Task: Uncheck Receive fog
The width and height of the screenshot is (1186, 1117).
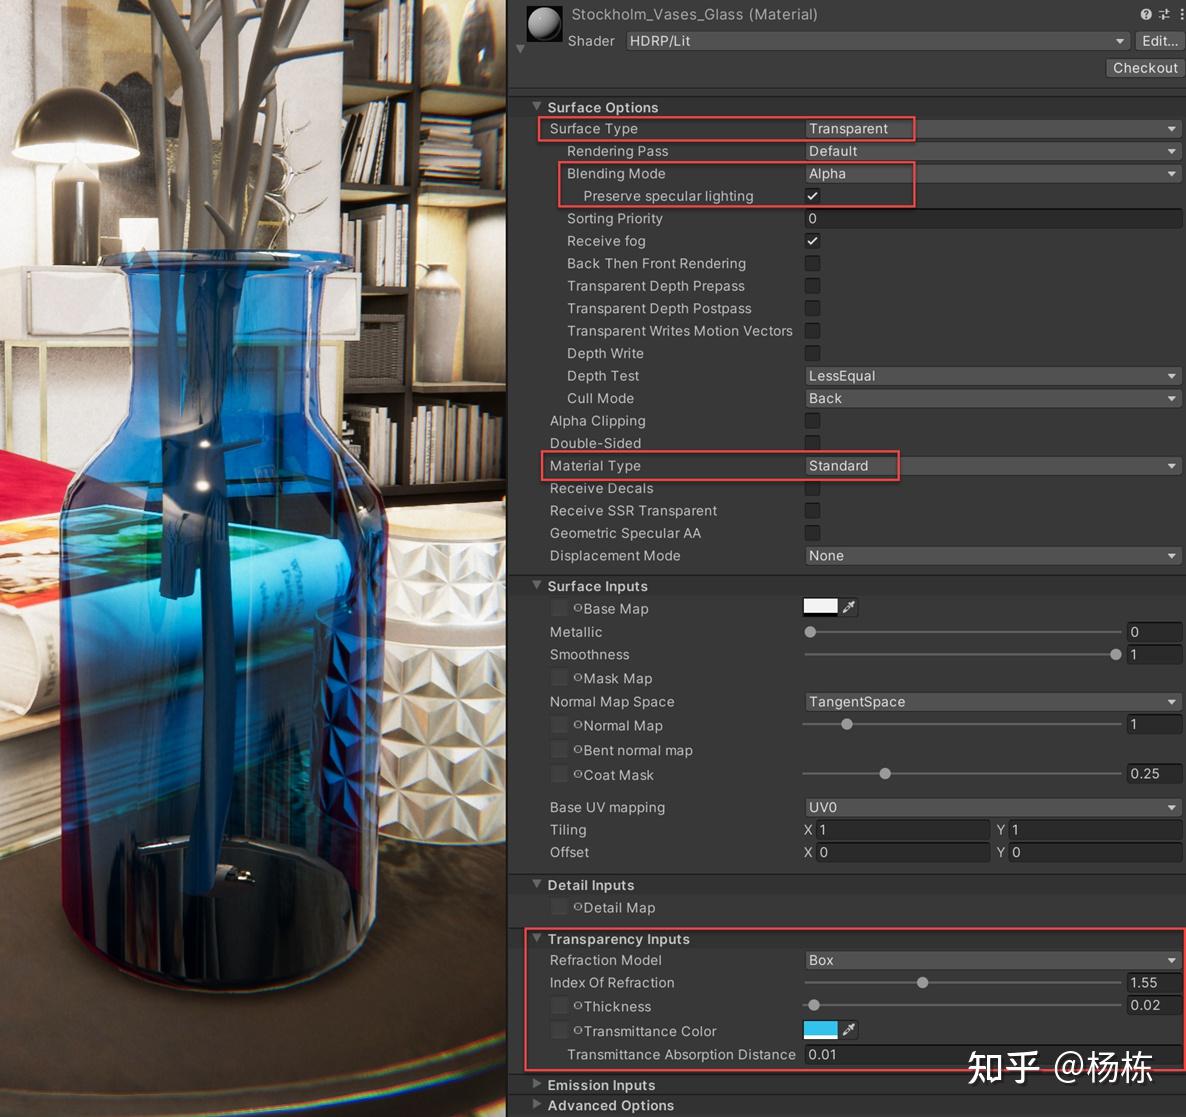Action: (x=812, y=240)
